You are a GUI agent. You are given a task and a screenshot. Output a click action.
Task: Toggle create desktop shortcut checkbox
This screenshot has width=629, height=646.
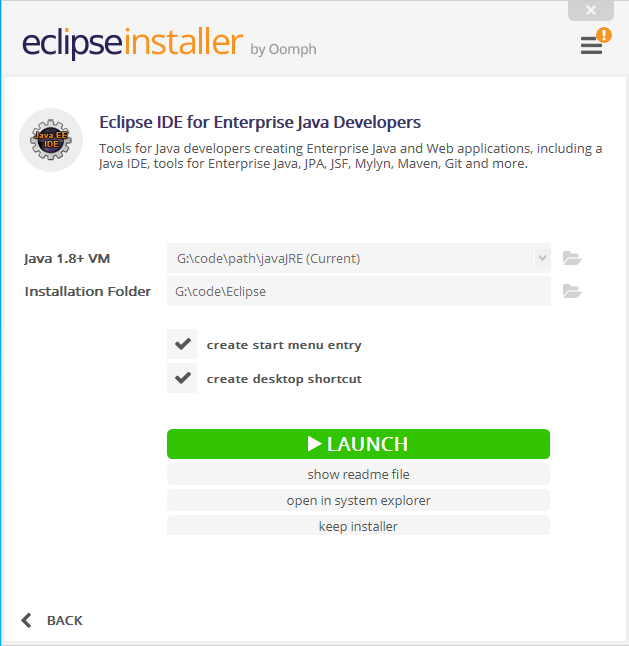pyautogui.click(x=182, y=378)
